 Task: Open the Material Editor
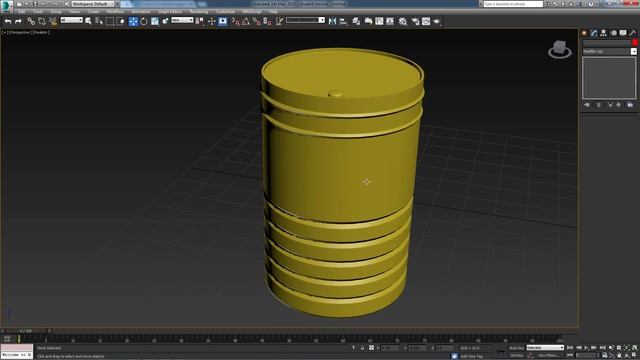(x=403, y=21)
